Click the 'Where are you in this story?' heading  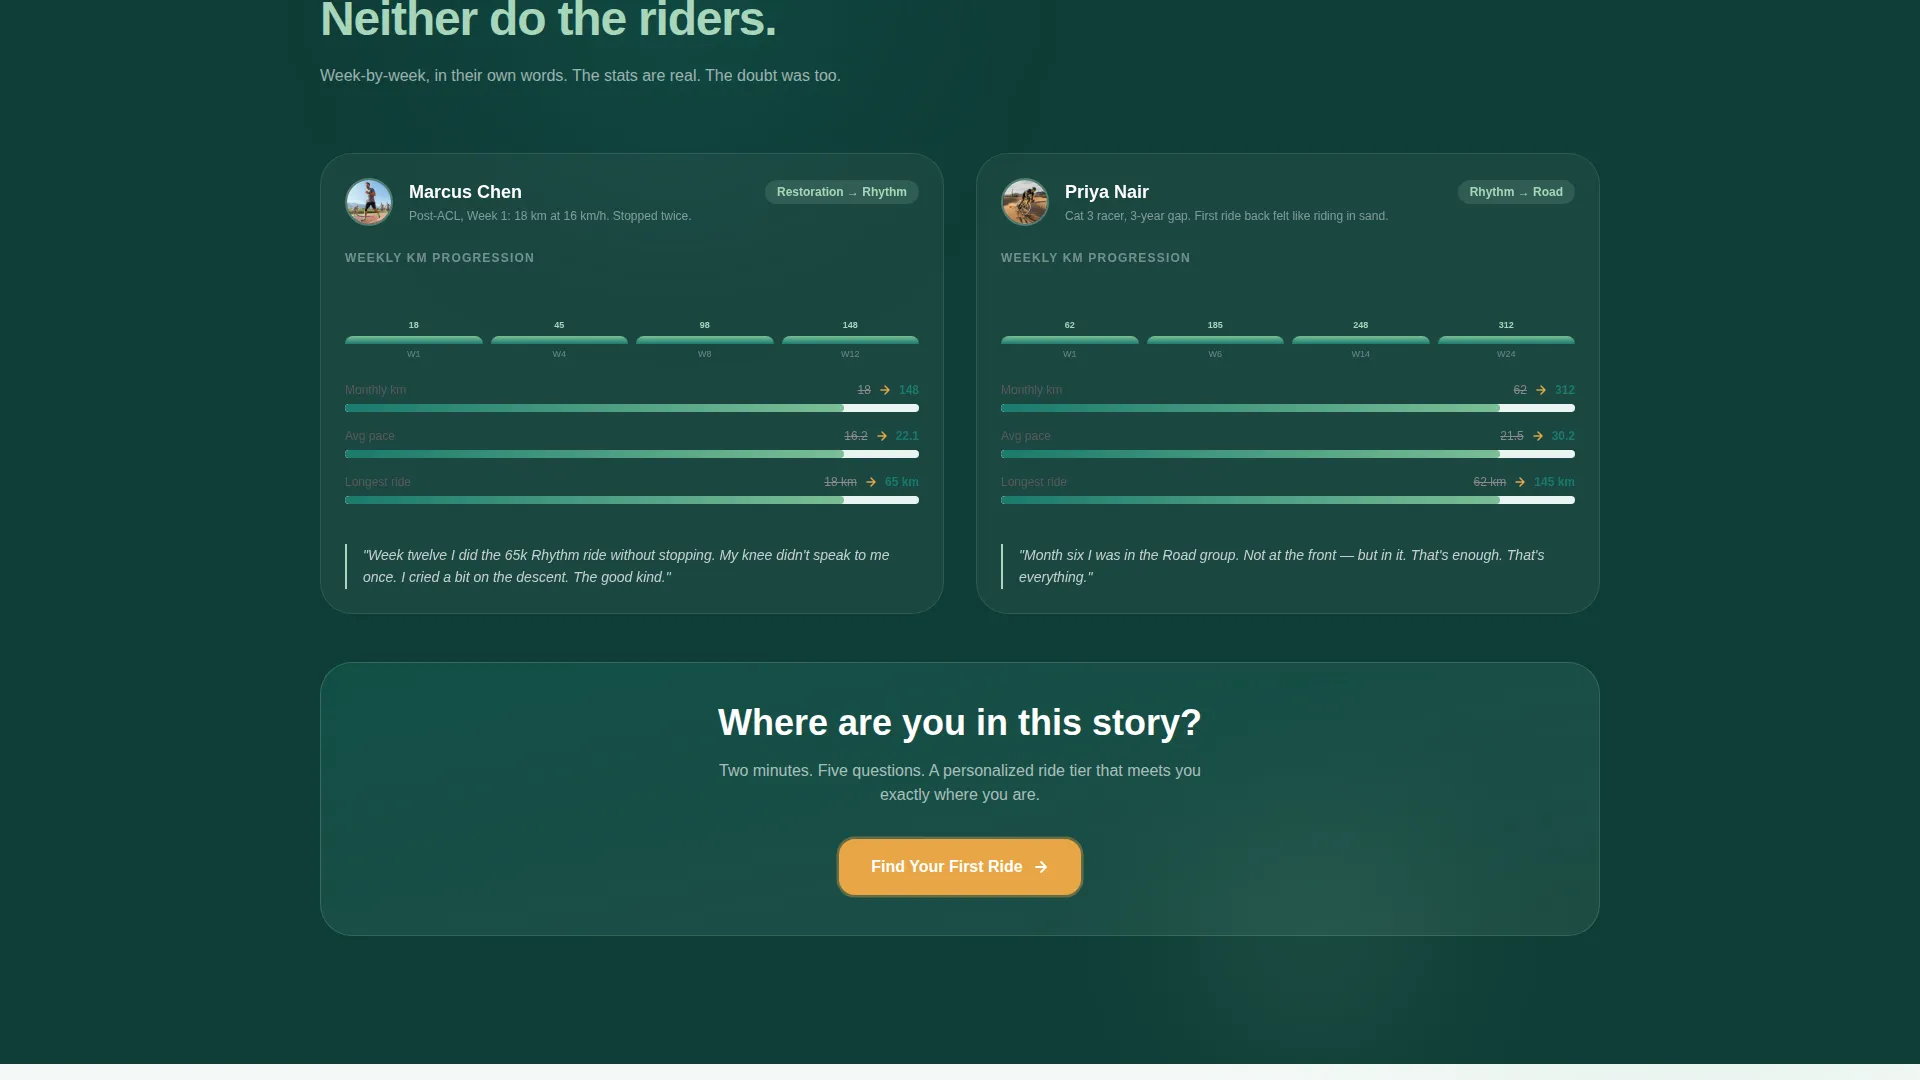960,723
